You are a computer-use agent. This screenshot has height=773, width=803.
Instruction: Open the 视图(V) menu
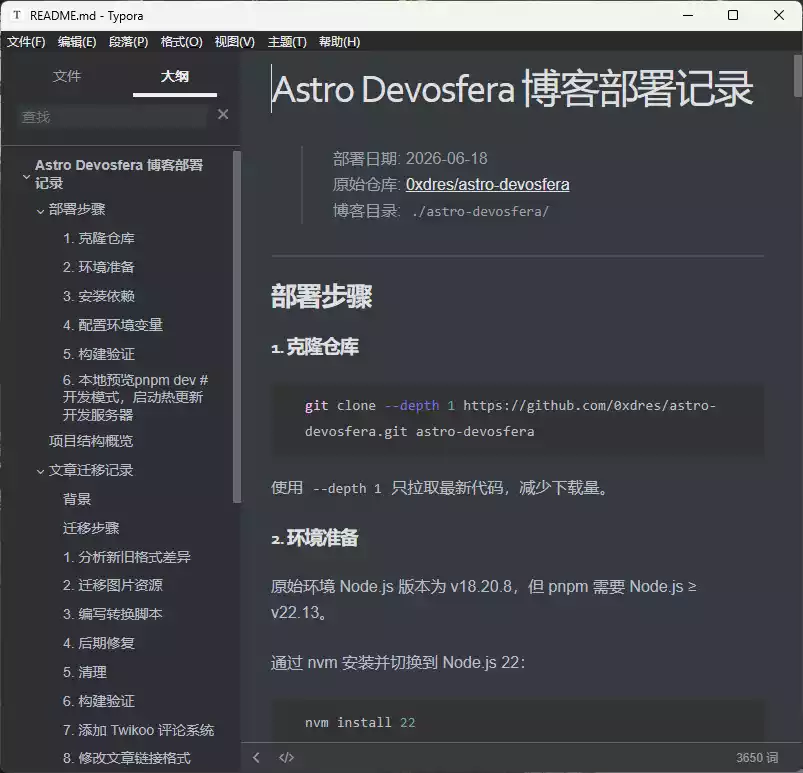pyautogui.click(x=235, y=41)
